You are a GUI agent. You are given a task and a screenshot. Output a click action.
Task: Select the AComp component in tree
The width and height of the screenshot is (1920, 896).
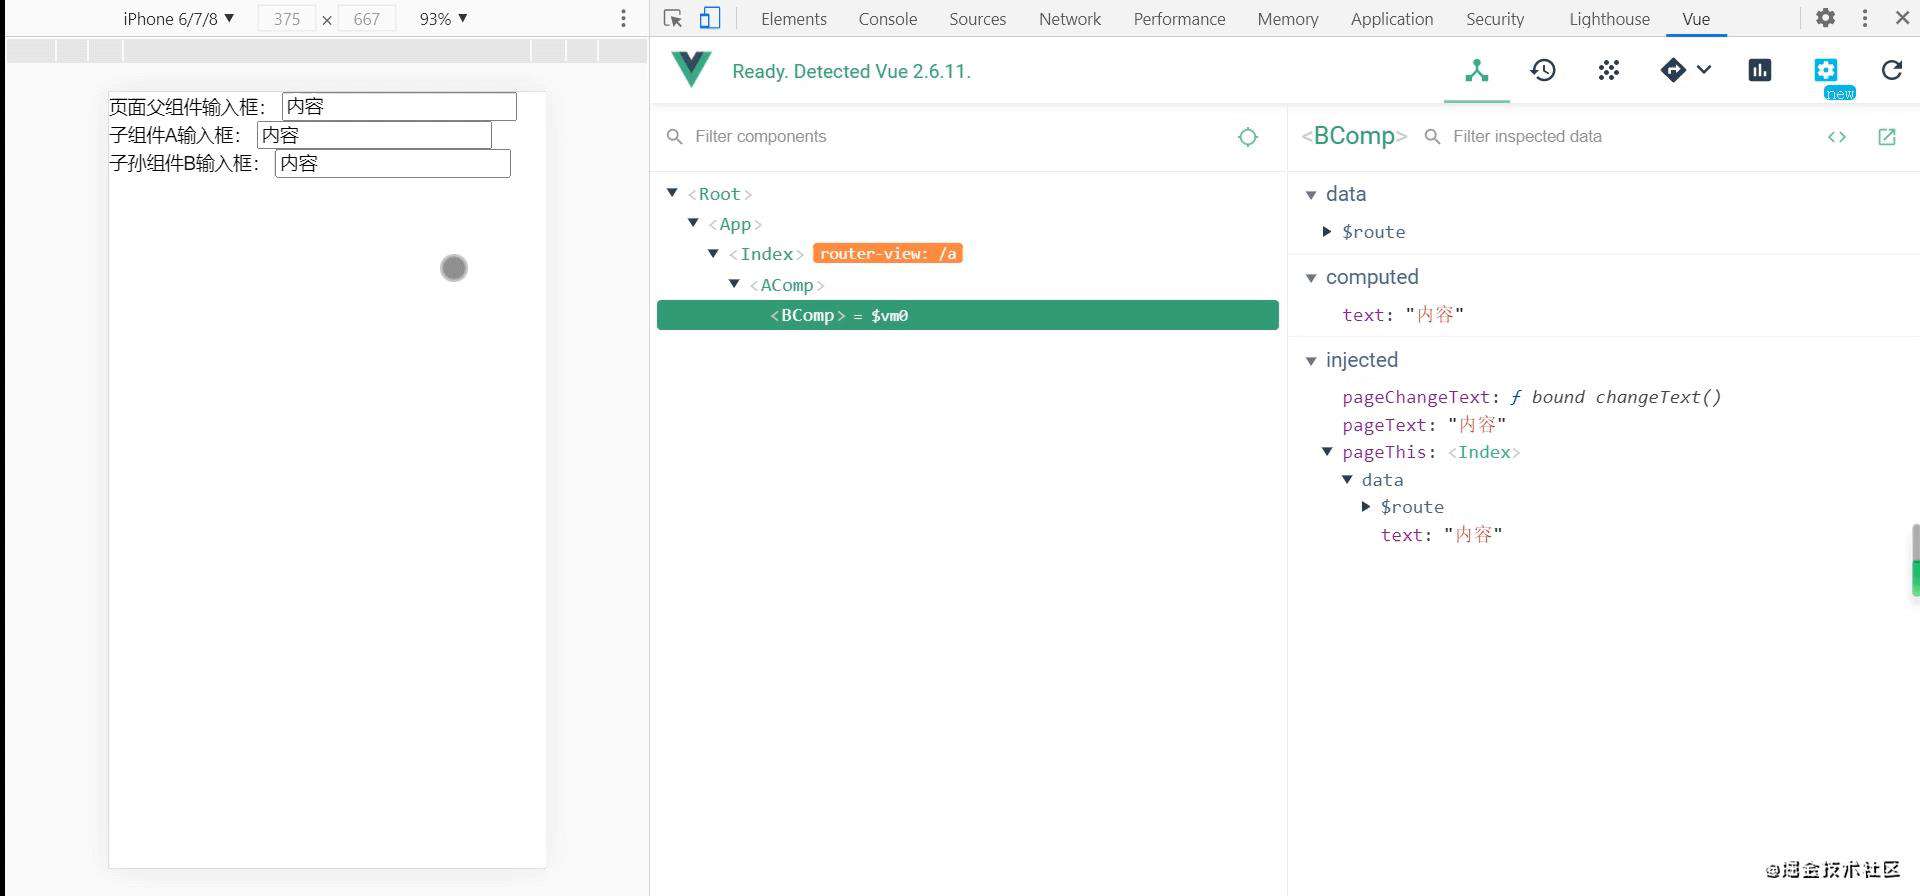pos(787,285)
